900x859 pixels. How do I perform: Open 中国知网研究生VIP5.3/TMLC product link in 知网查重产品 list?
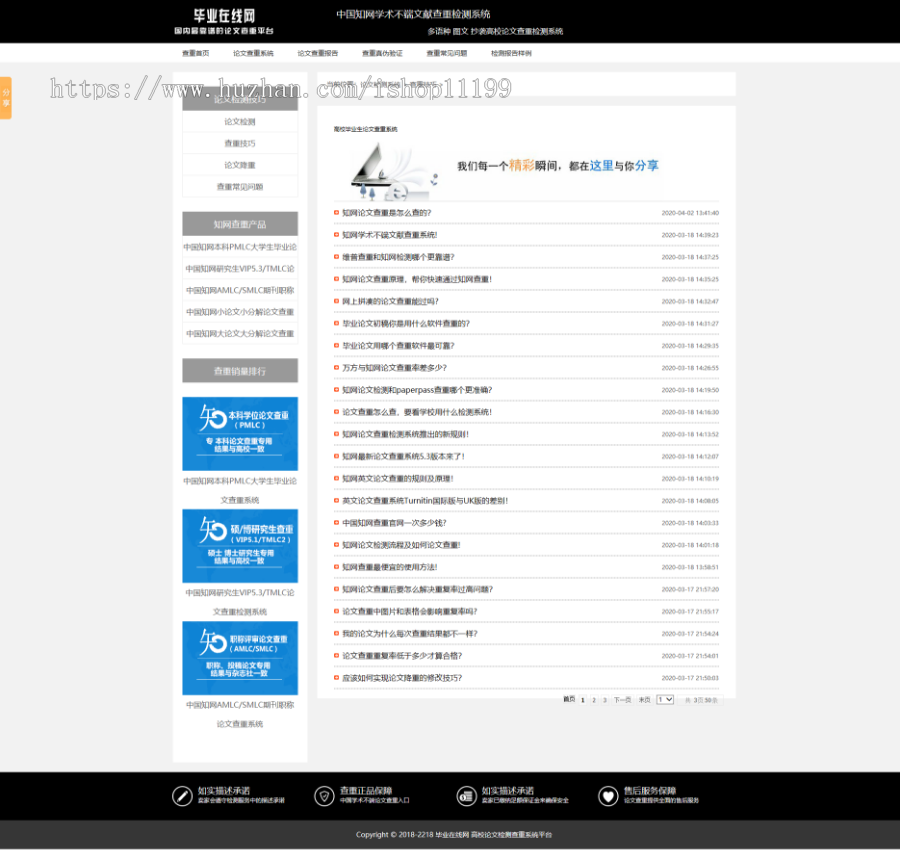pyautogui.click(x=240, y=269)
